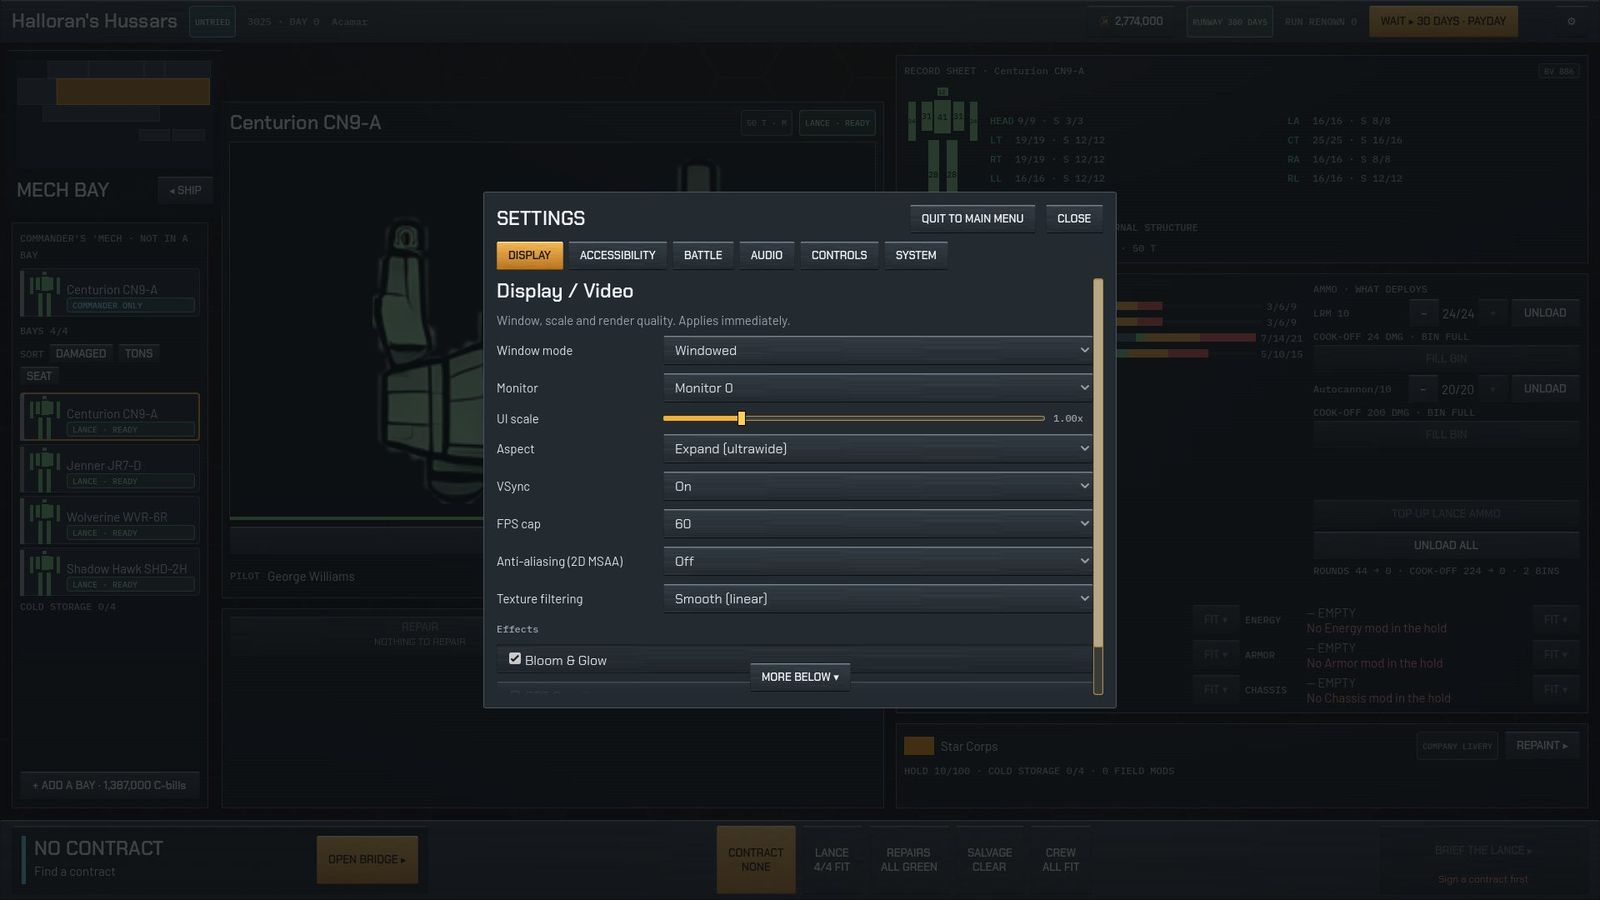Open the Contract None status tab
Viewport: 1600px width, 900px height.
[756, 860]
